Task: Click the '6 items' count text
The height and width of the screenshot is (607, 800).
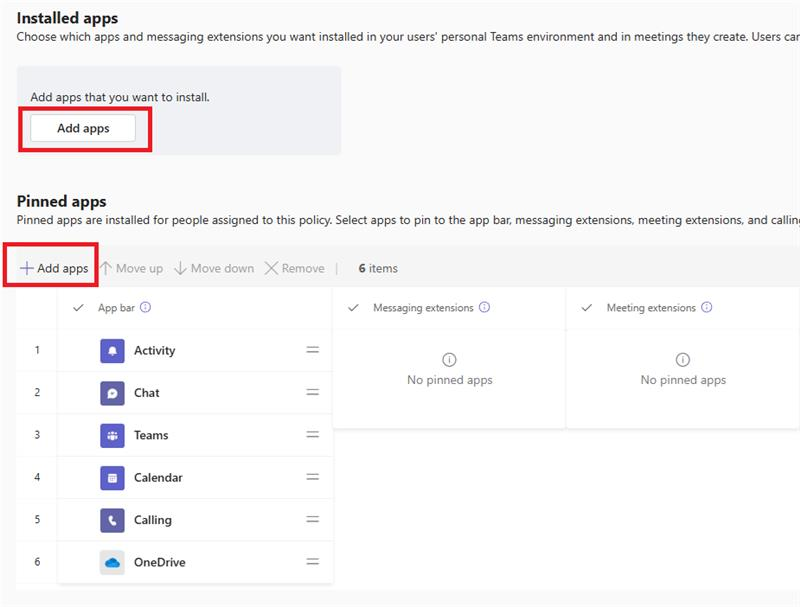Action: [378, 268]
